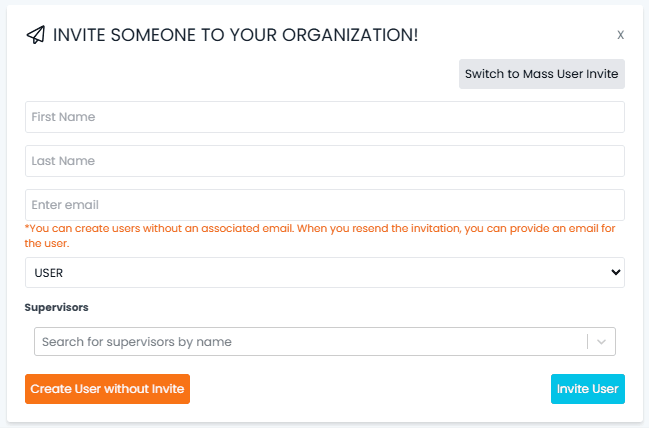Click the paper plane invite icon

(36, 35)
